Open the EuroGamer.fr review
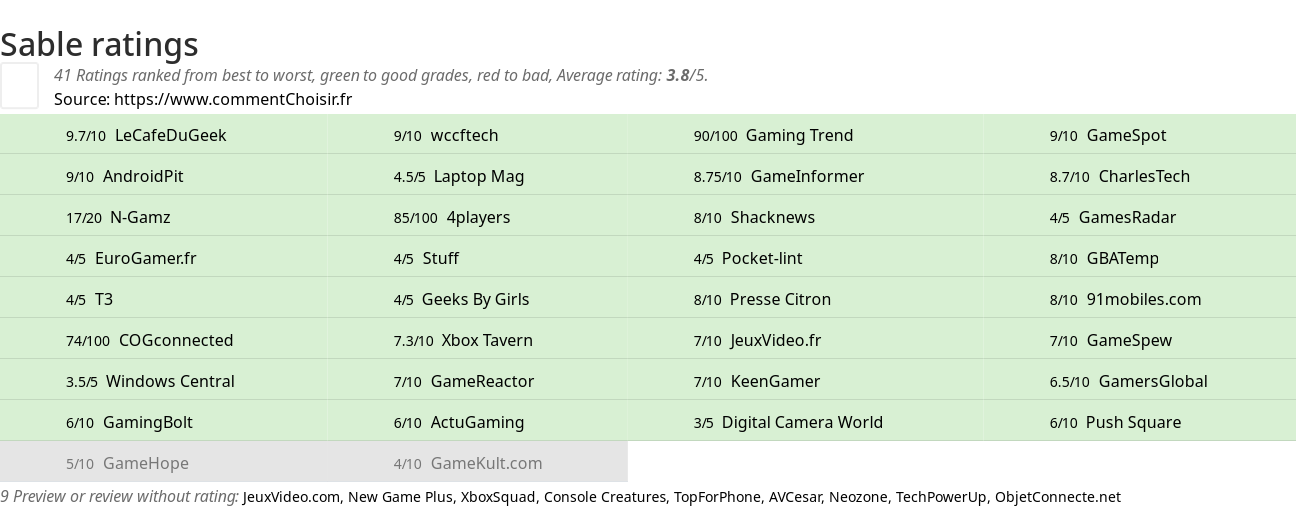The image size is (1296, 507). pos(131,258)
